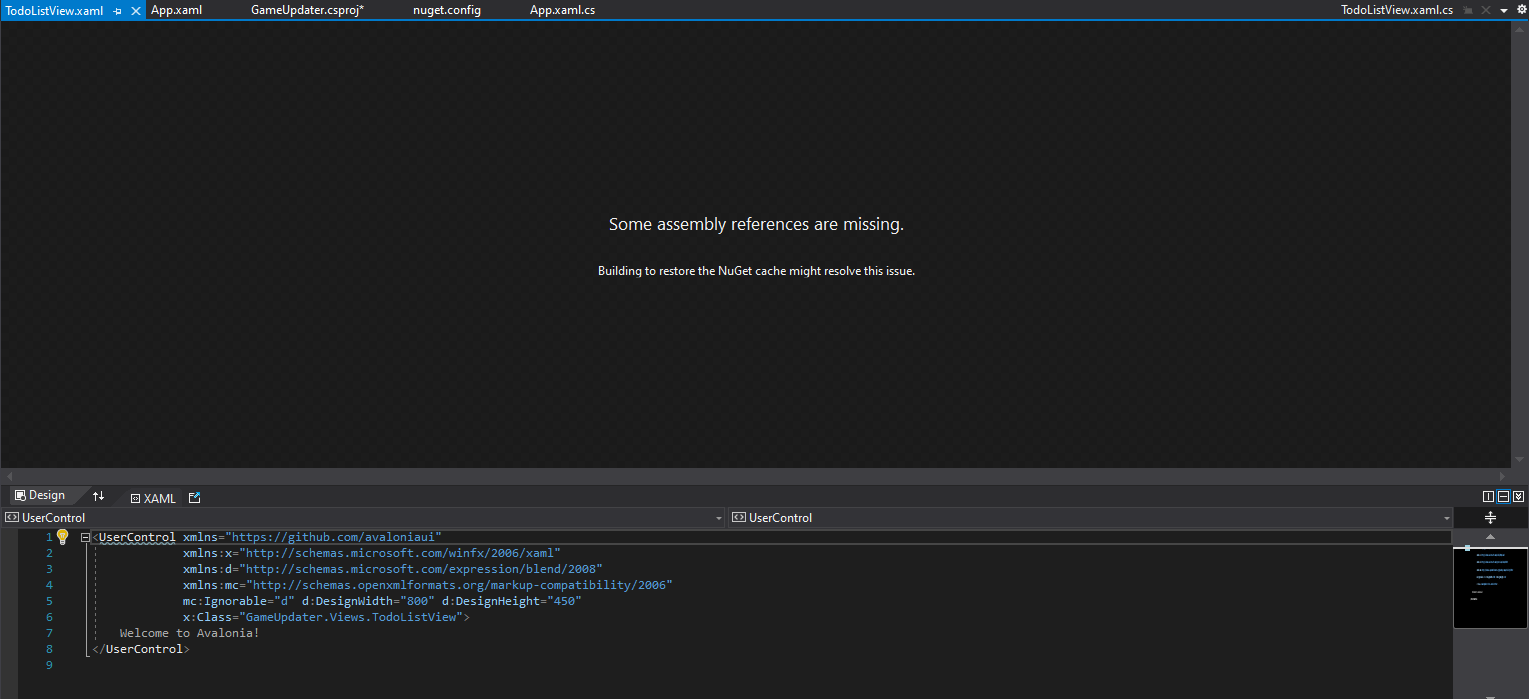
Task: Open the left UserControl breadcrumb dropdown
Action: (717, 517)
